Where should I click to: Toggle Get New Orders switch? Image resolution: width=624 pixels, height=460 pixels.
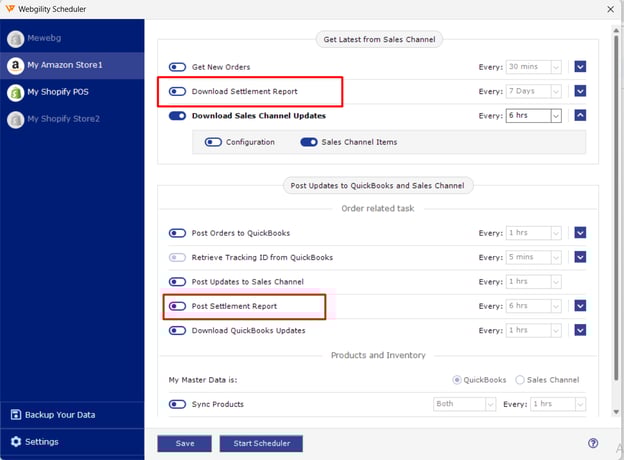pos(177,67)
